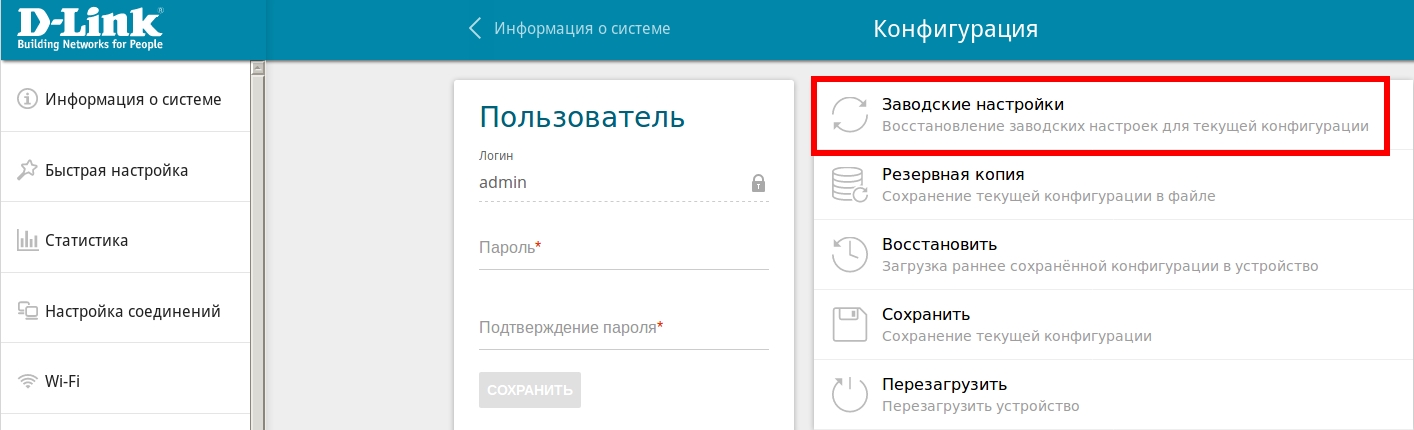
Task: Click the quick setup wand icon
Action: [x=27, y=170]
